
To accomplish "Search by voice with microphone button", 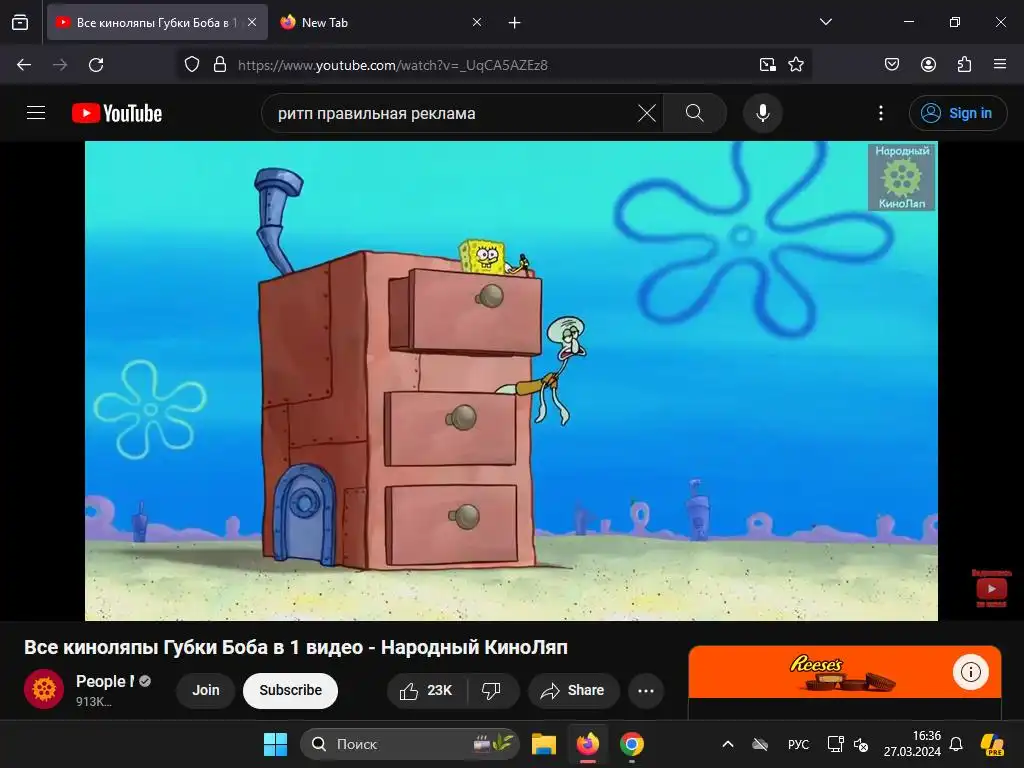I will pos(762,114).
